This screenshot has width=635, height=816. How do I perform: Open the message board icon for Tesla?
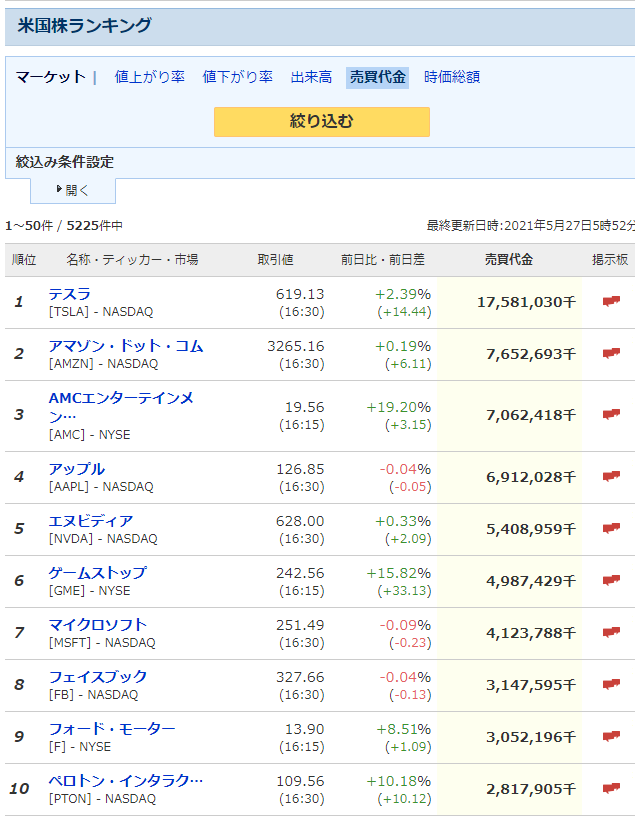(611, 301)
